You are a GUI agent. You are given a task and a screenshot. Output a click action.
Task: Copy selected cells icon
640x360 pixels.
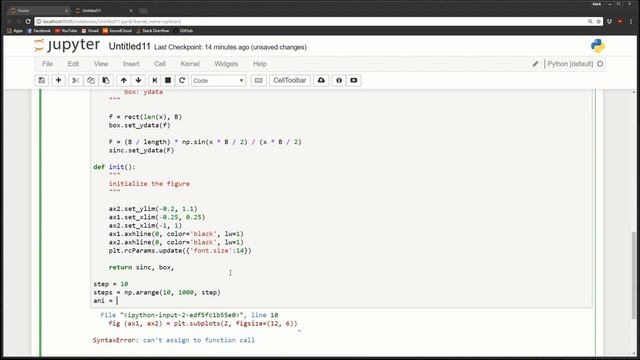(x=91, y=80)
